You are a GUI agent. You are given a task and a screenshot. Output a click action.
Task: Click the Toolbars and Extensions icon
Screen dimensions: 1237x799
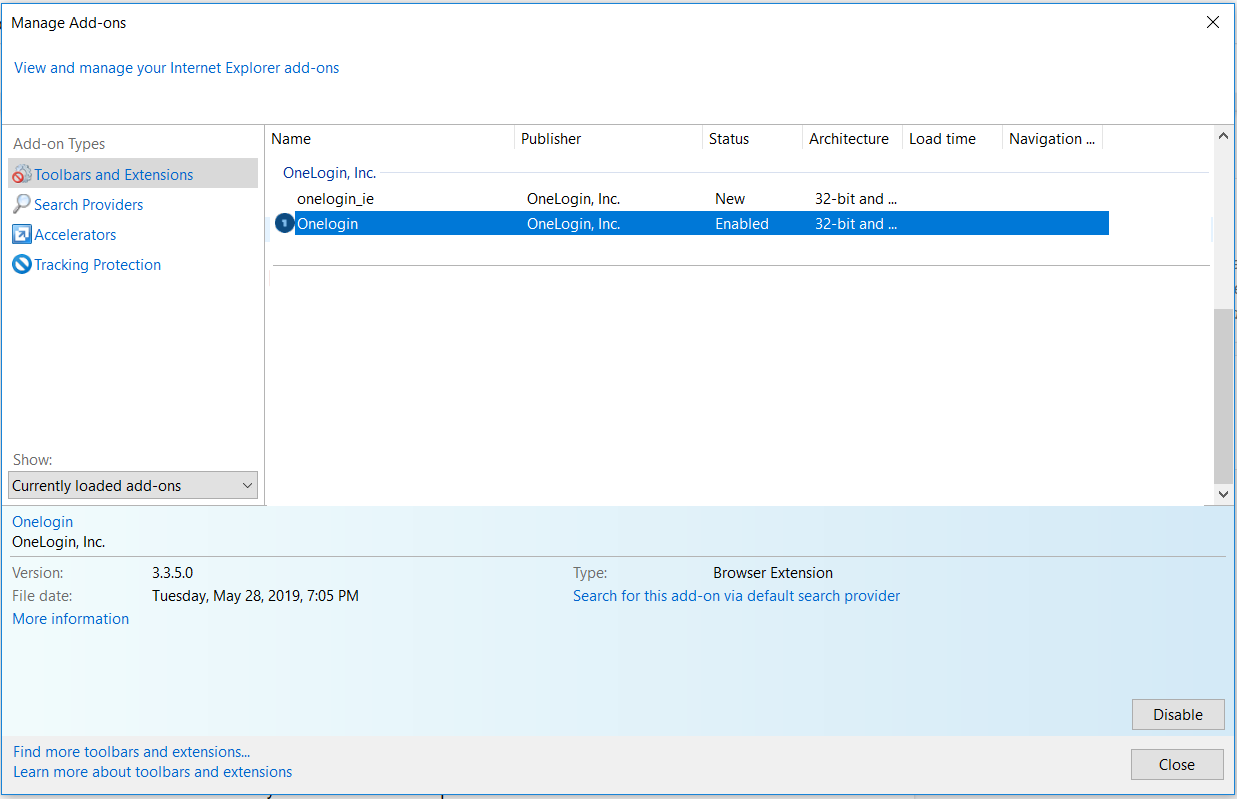click(21, 175)
